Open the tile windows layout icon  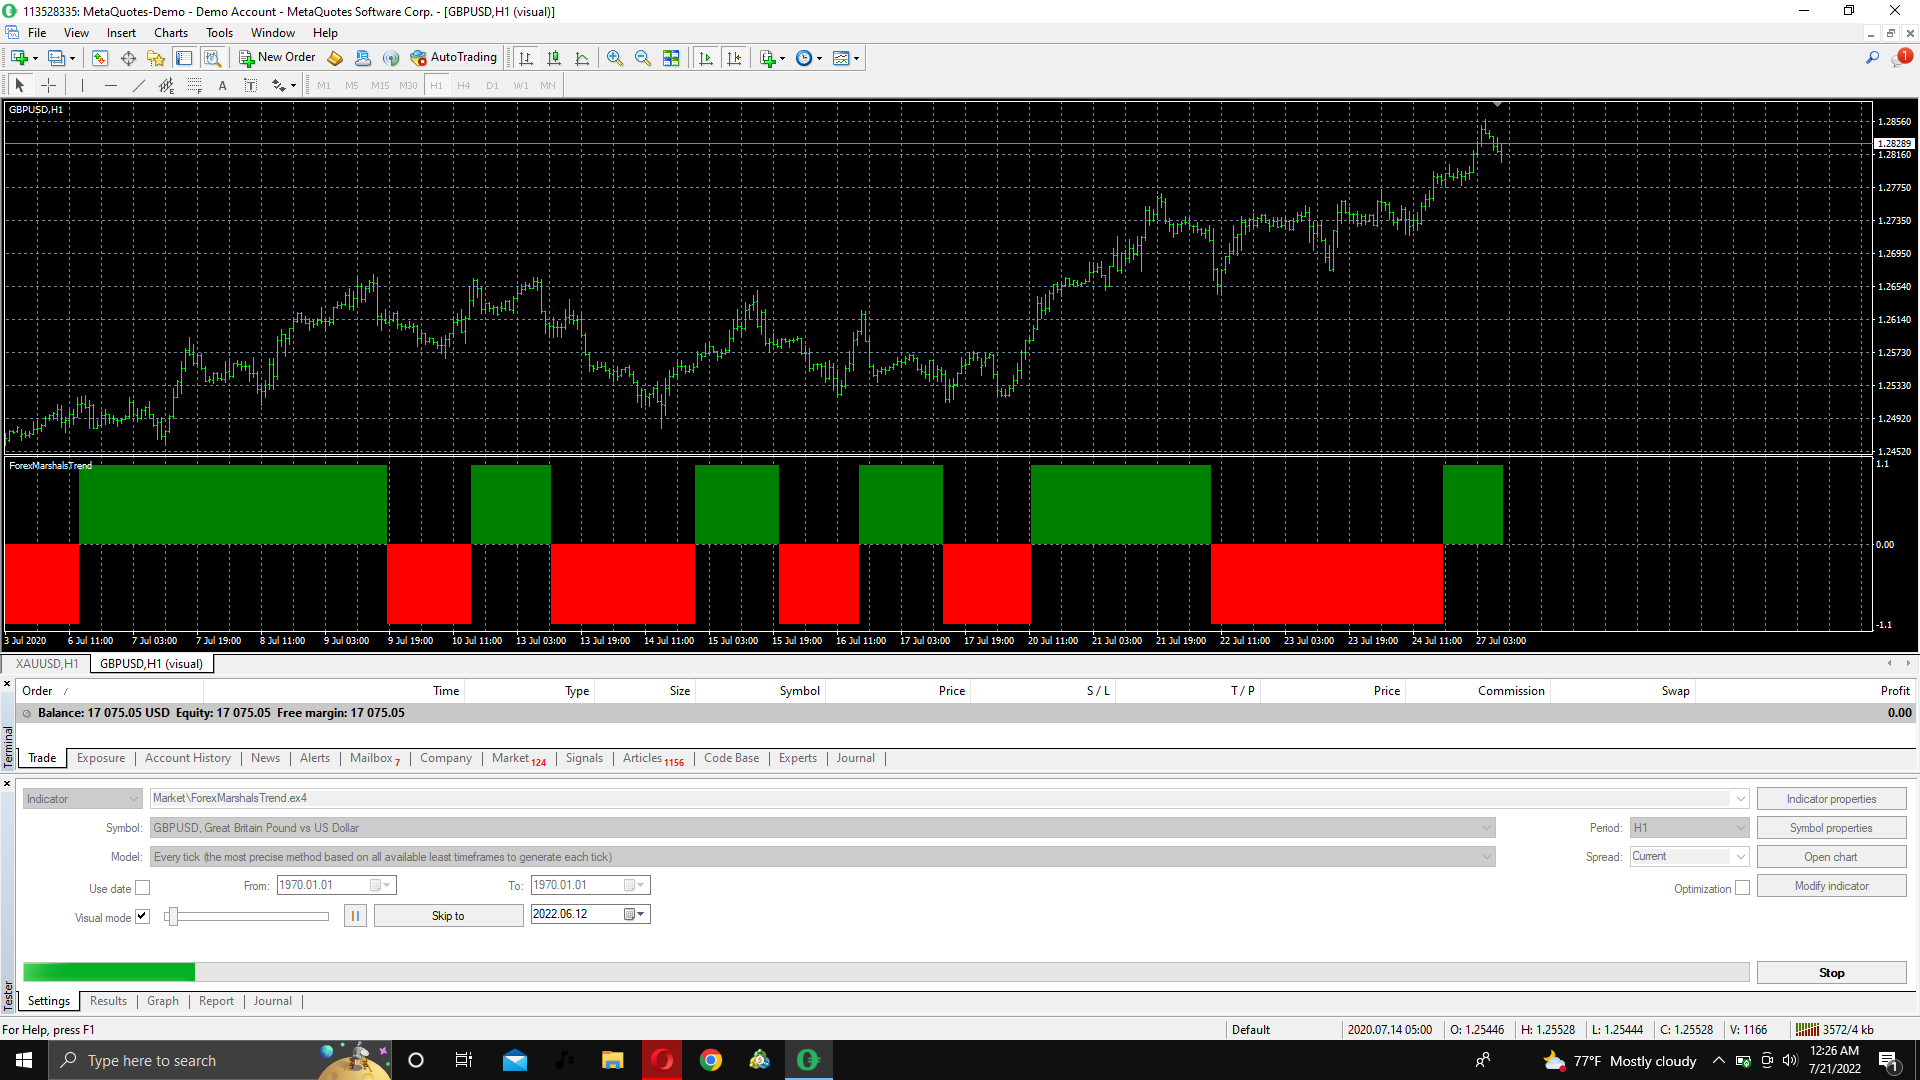[x=671, y=58]
